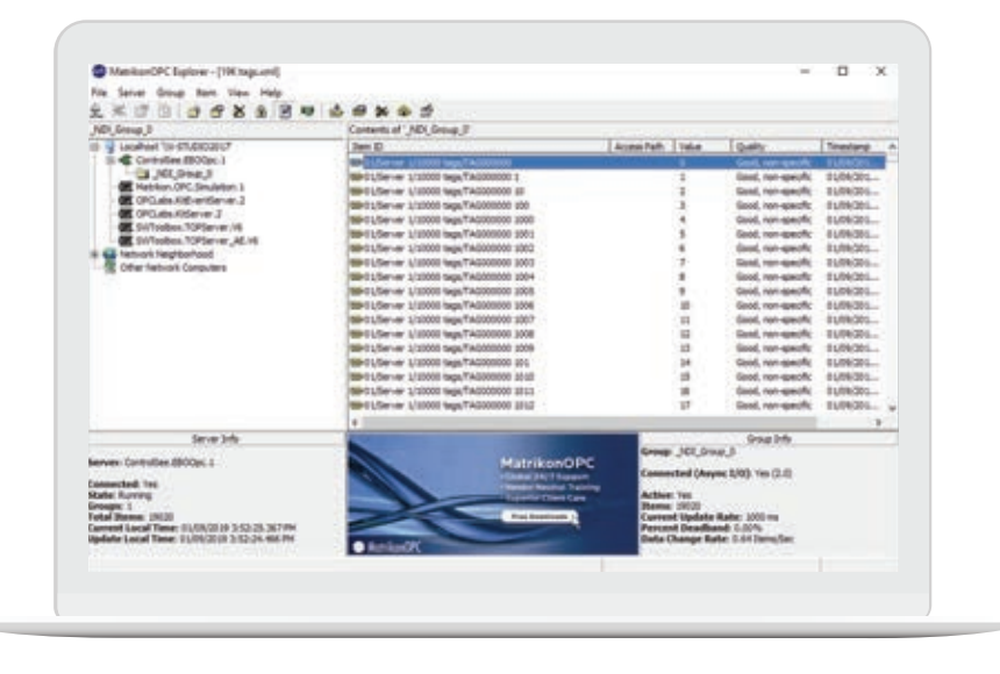The height and width of the screenshot is (674, 1000).
Task: Collapse the Localhost tree node
Action: 94,147
